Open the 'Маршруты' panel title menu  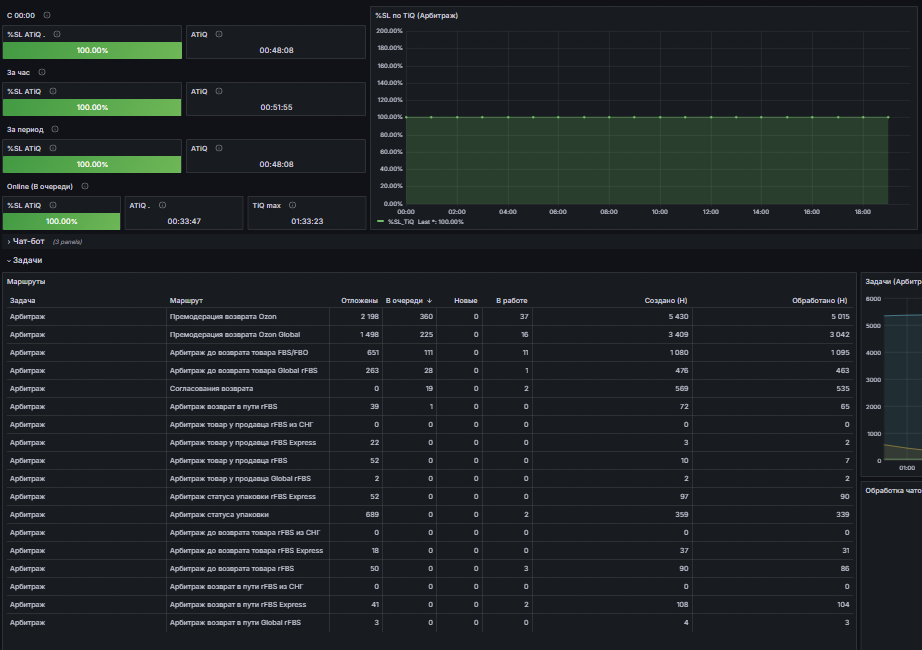[x=26, y=282]
